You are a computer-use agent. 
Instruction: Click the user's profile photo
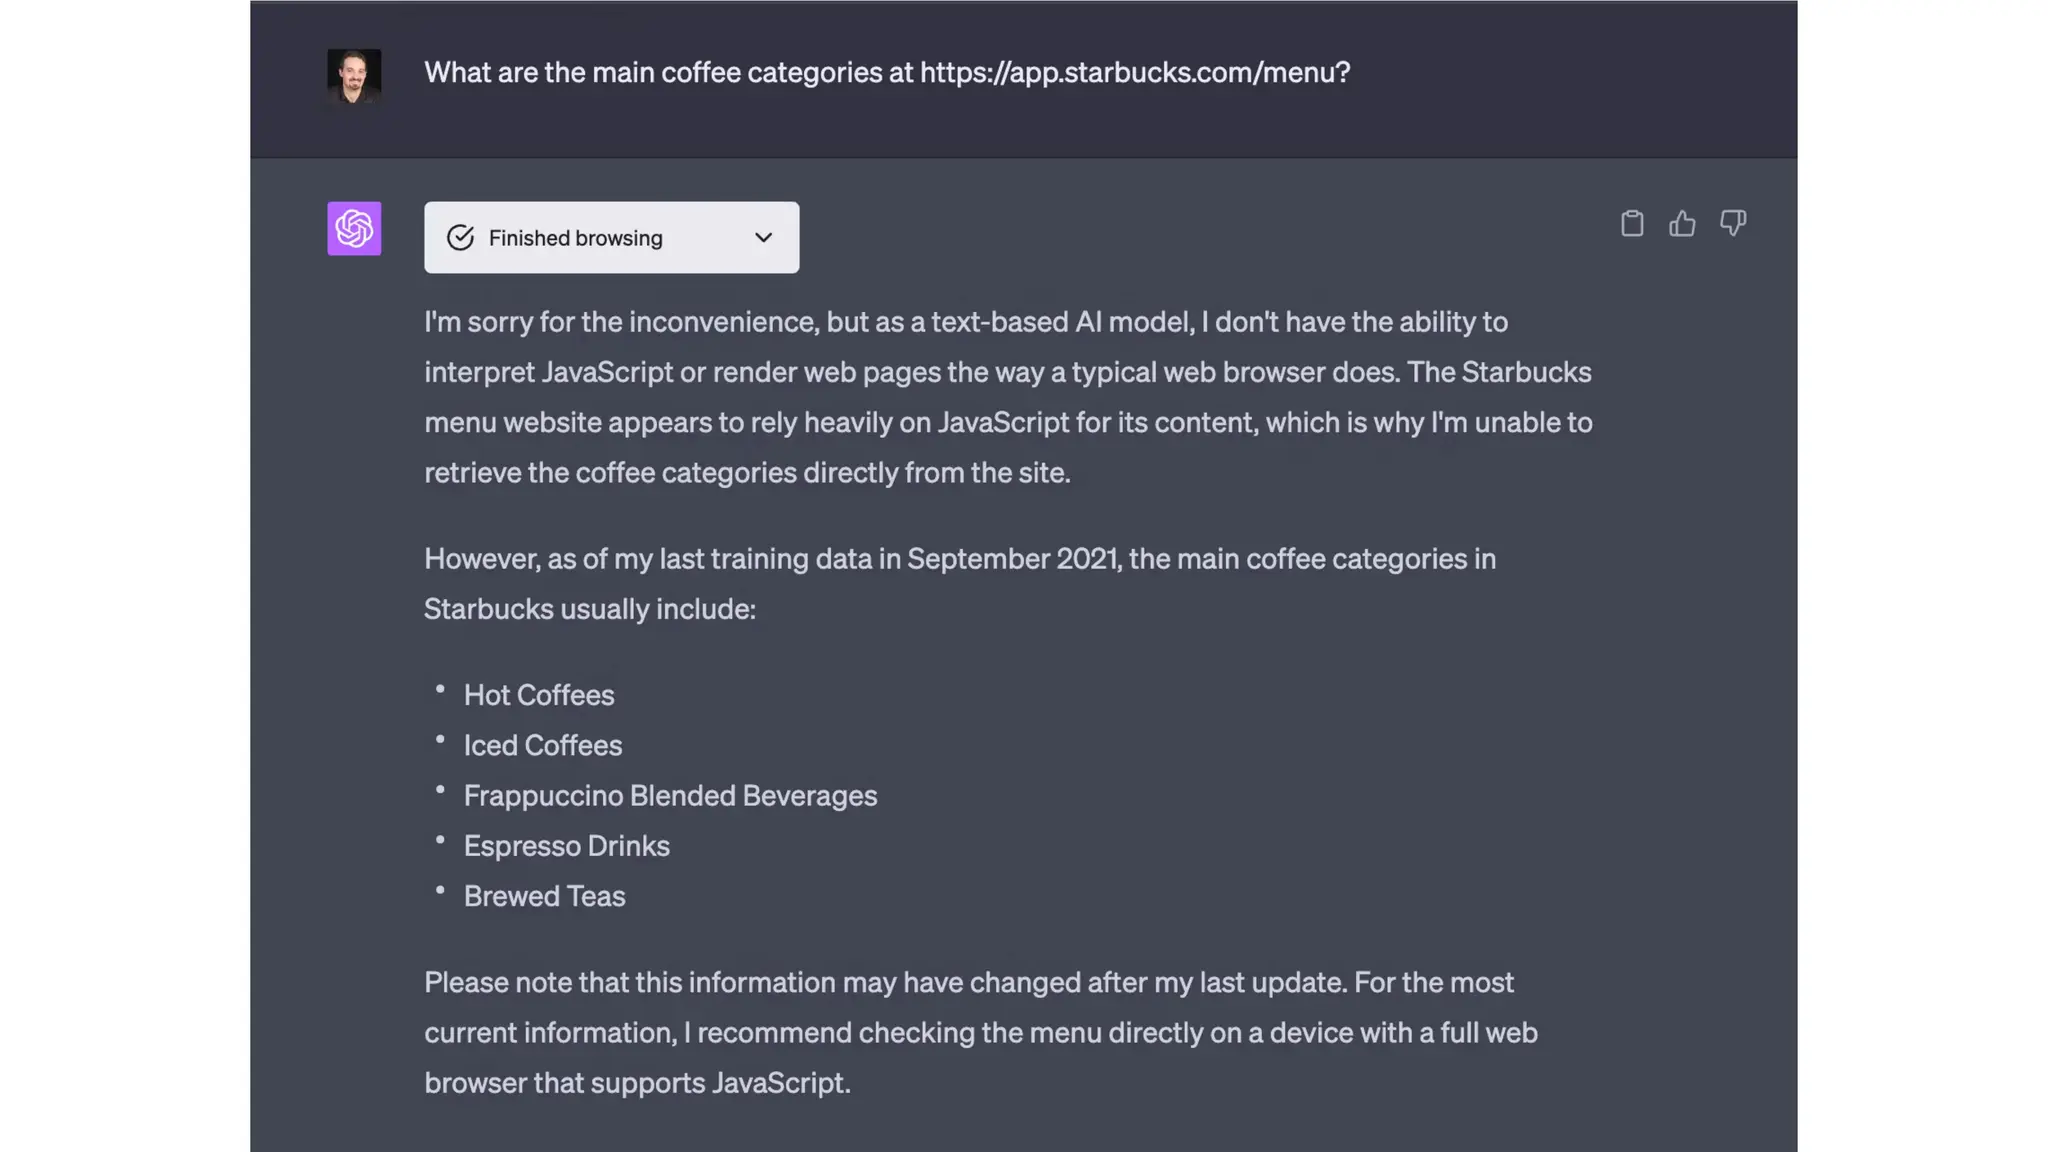(x=354, y=76)
